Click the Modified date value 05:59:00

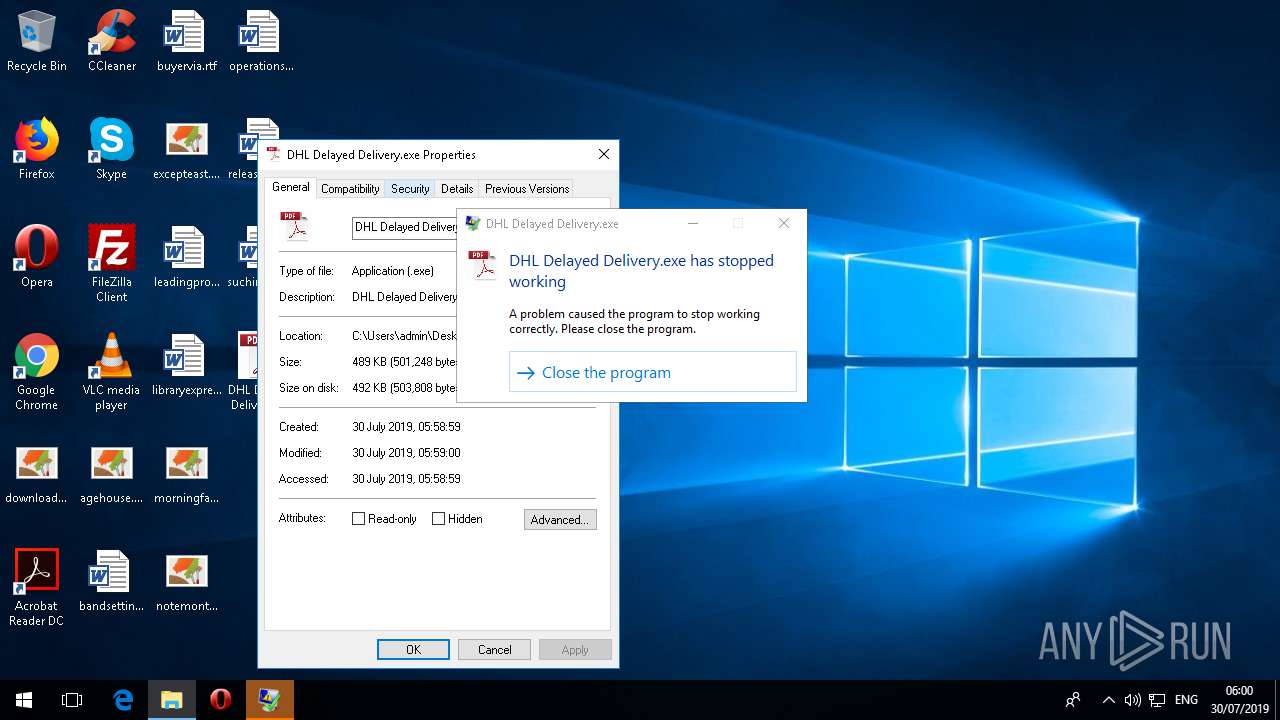(406, 453)
